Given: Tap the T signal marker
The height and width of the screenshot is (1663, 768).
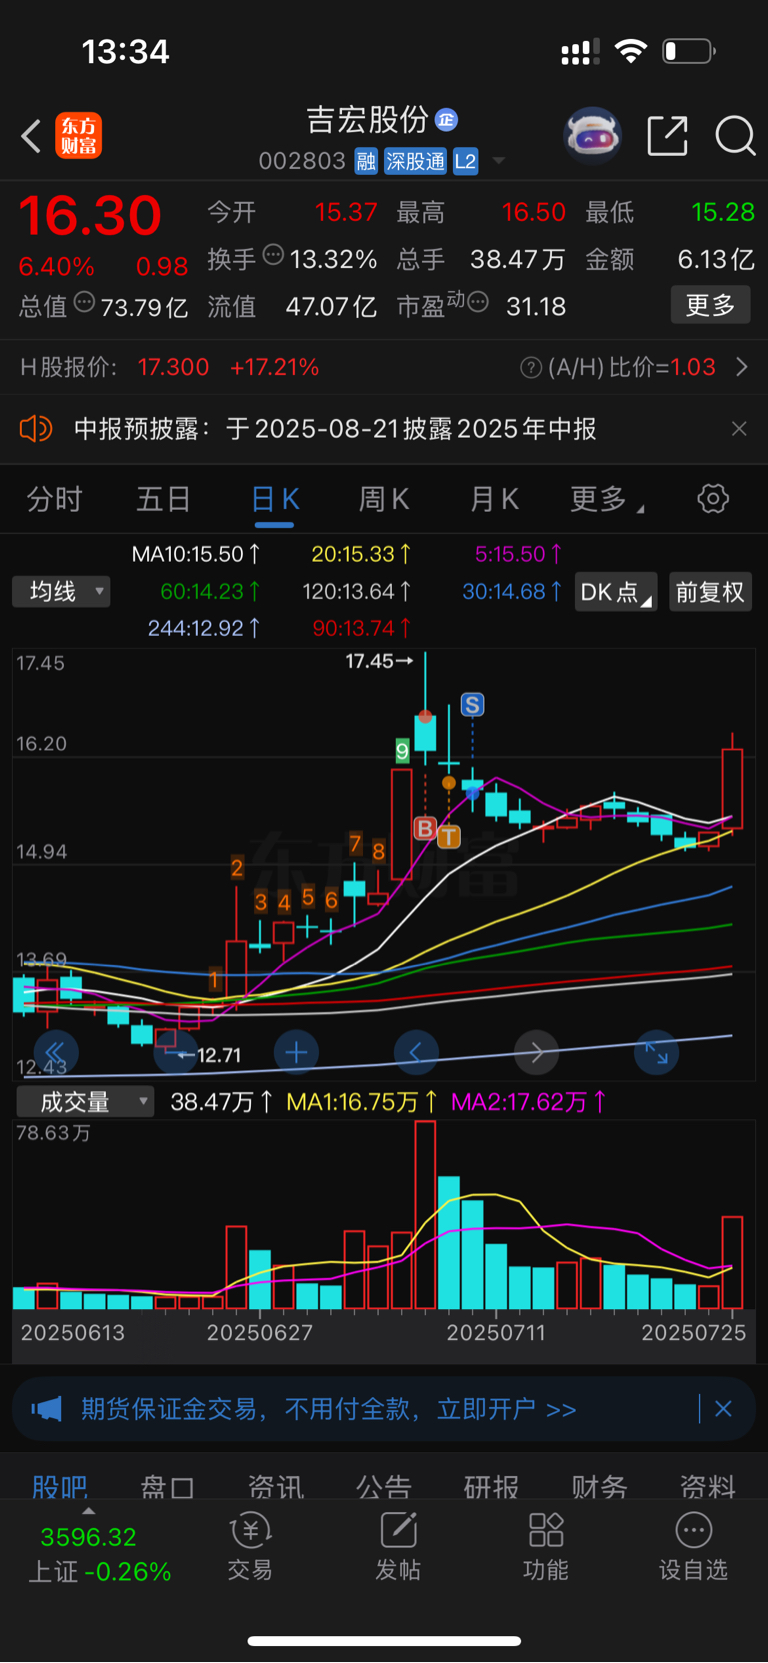Looking at the screenshot, I should click(x=449, y=836).
